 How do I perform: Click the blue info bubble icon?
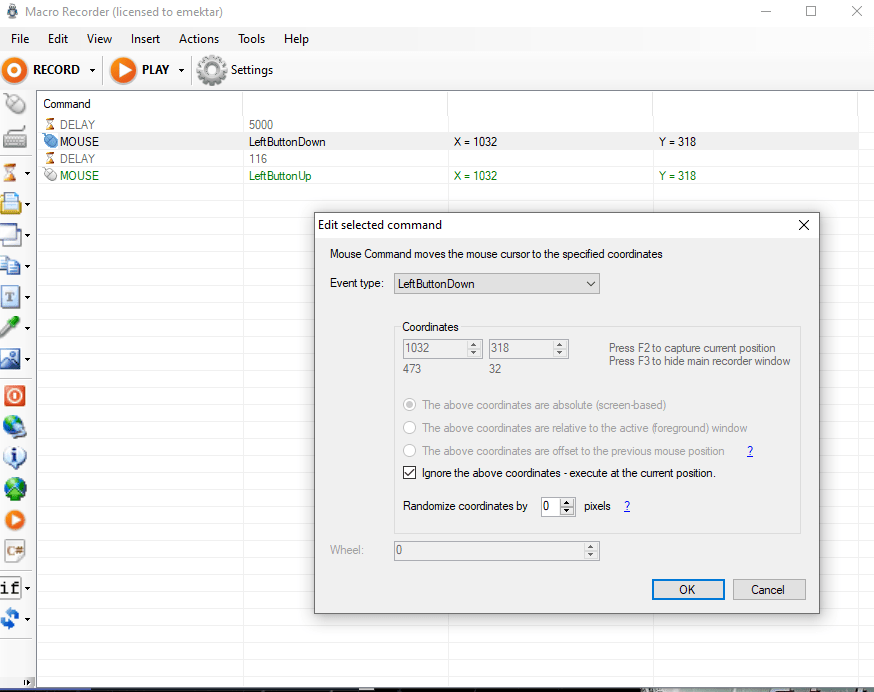pos(15,458)
